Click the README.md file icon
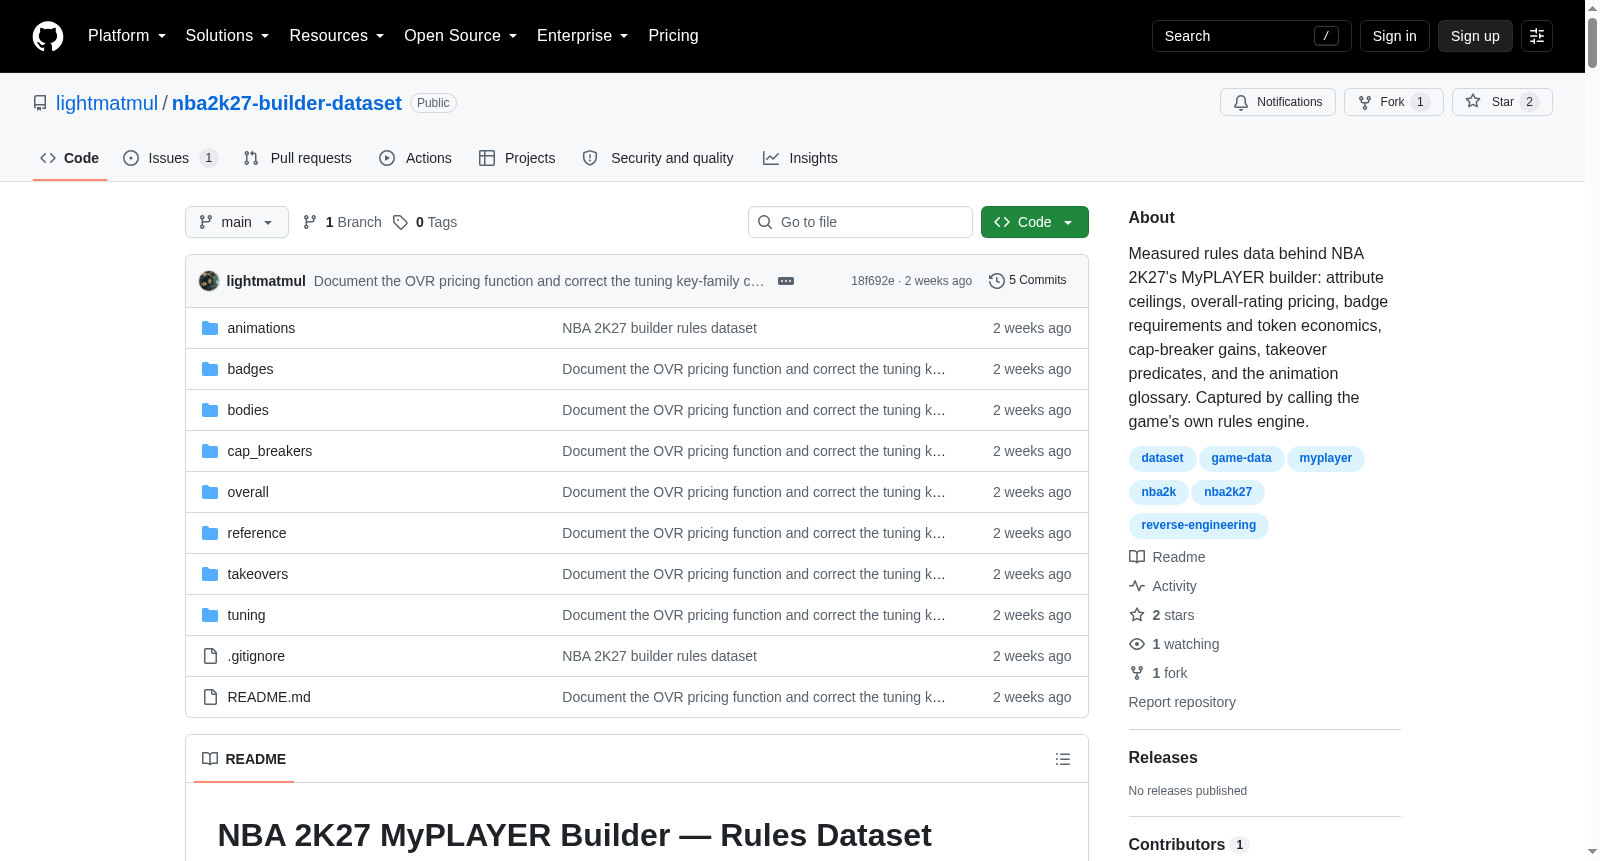The height and width of the screenshot is (861, 1600). tap(210, 697)
